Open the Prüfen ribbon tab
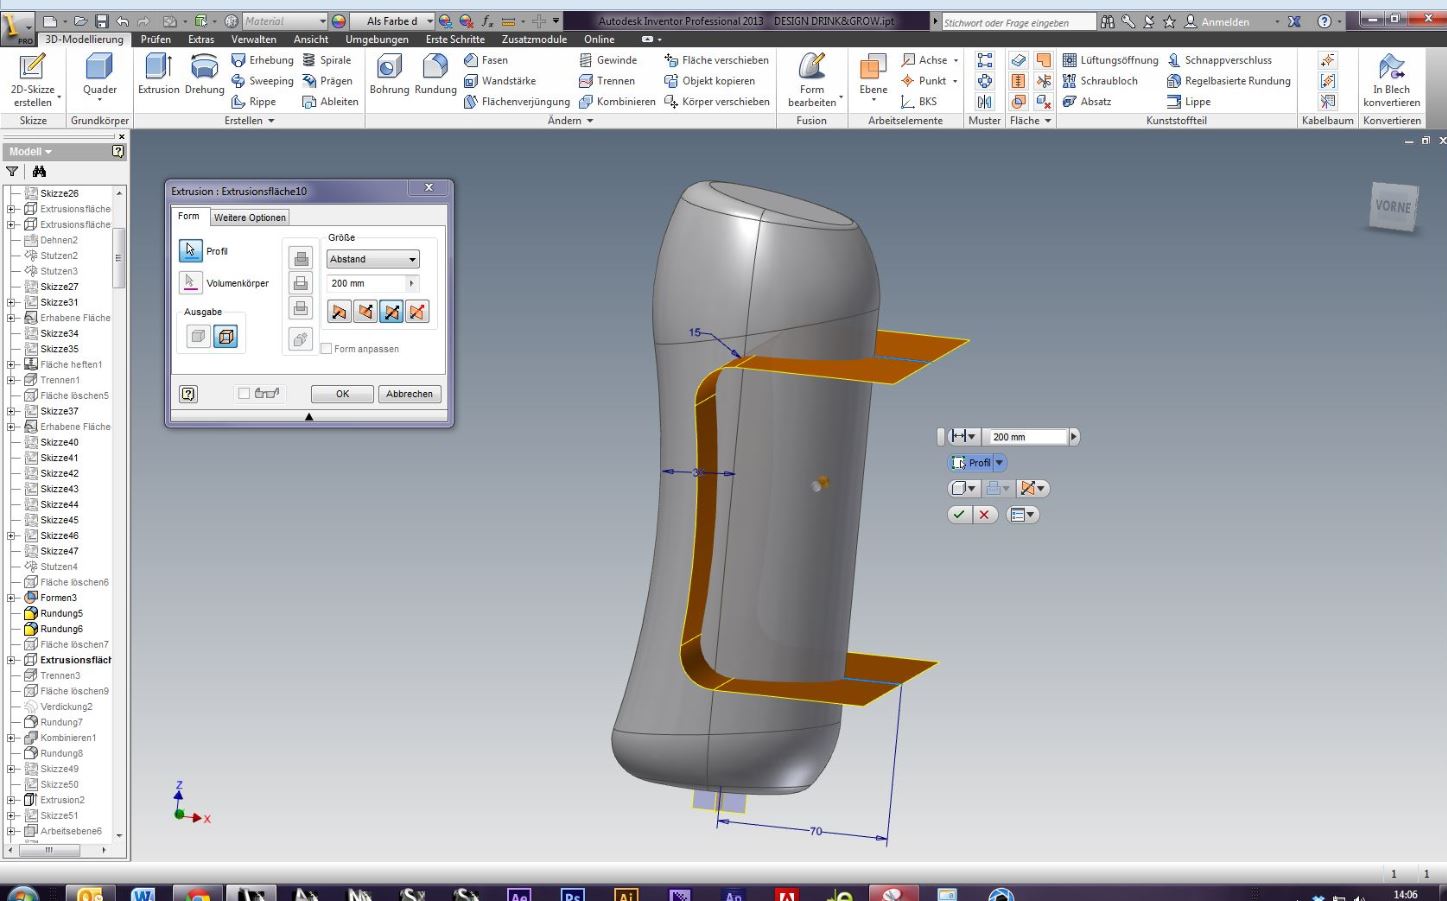Screen dimensions: 1447x901 [155, 39]
